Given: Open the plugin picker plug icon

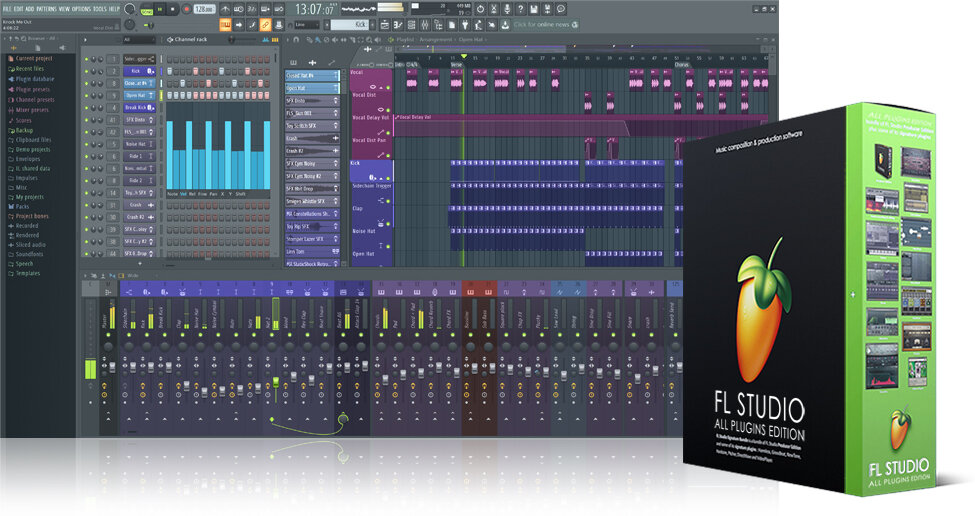Looking at the screenshot, I should 465,25.
